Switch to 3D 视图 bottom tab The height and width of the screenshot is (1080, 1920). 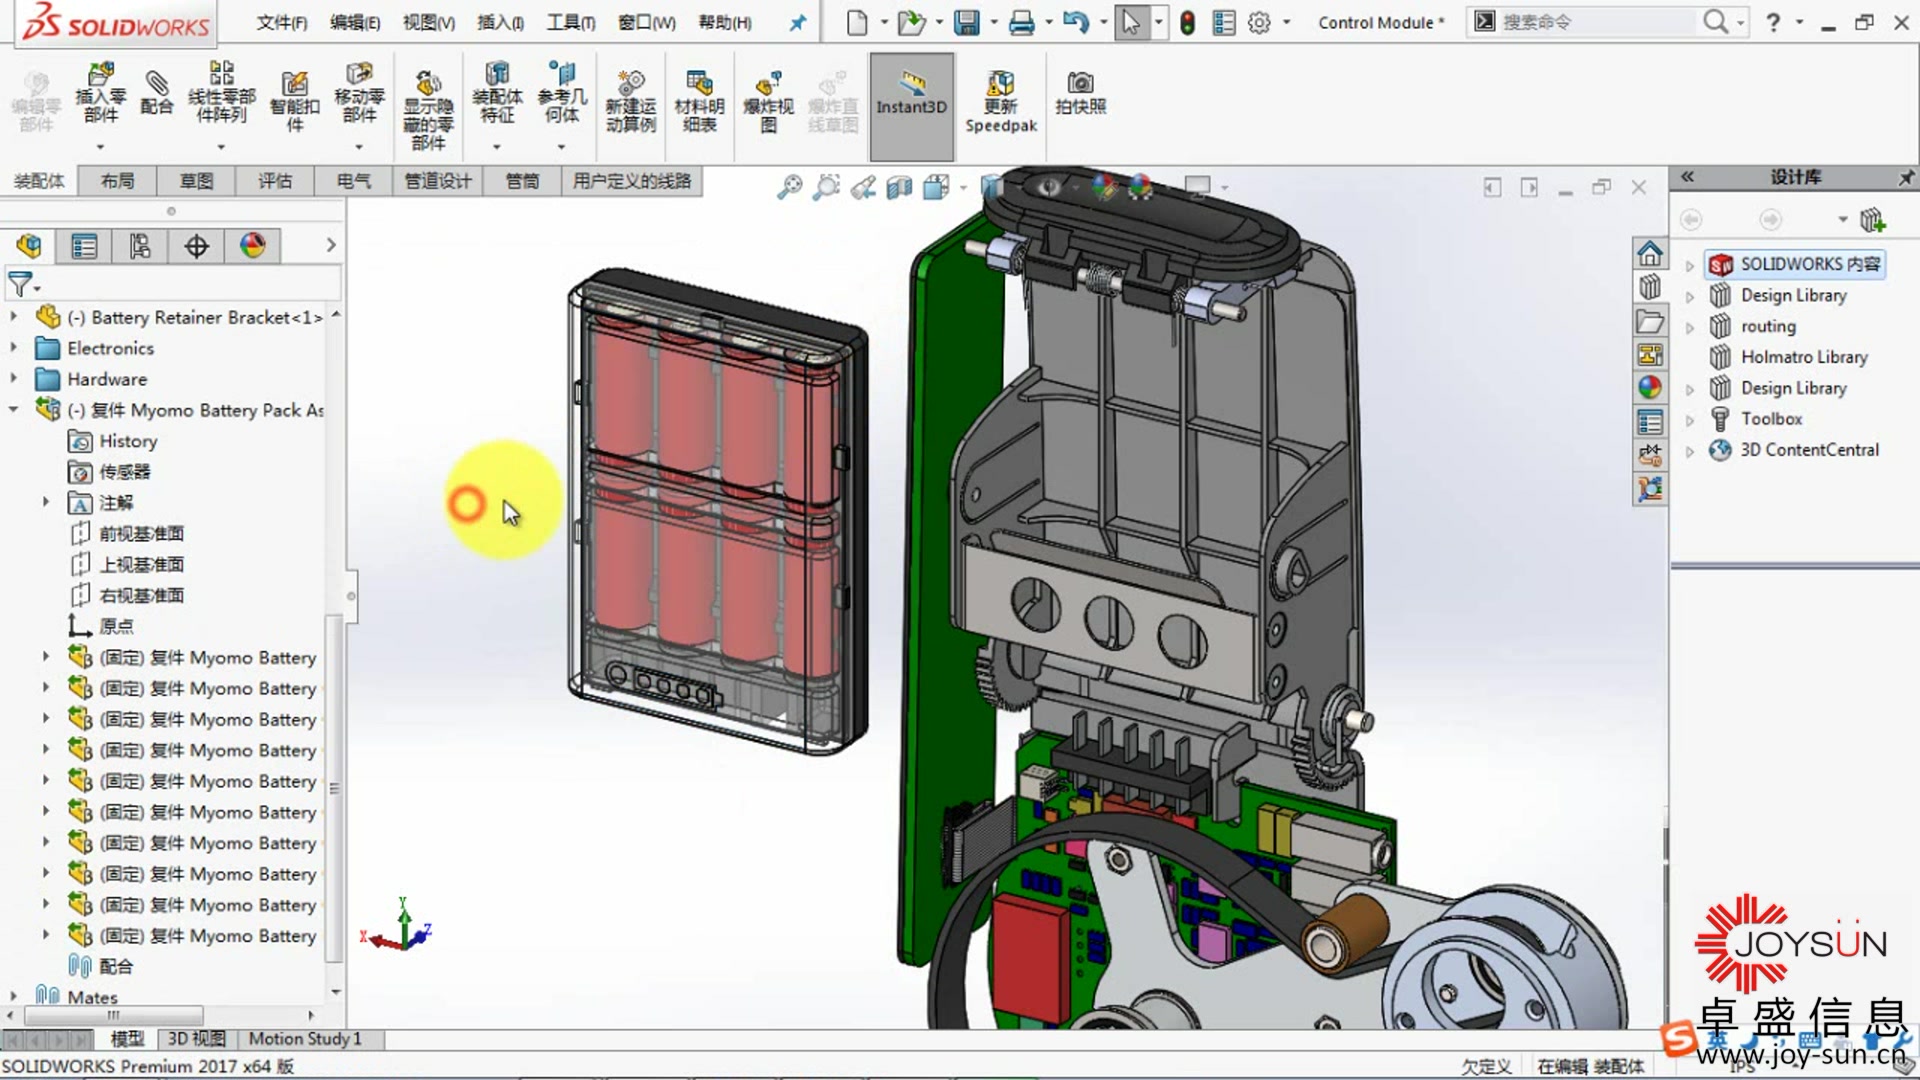click(196, 1039)
